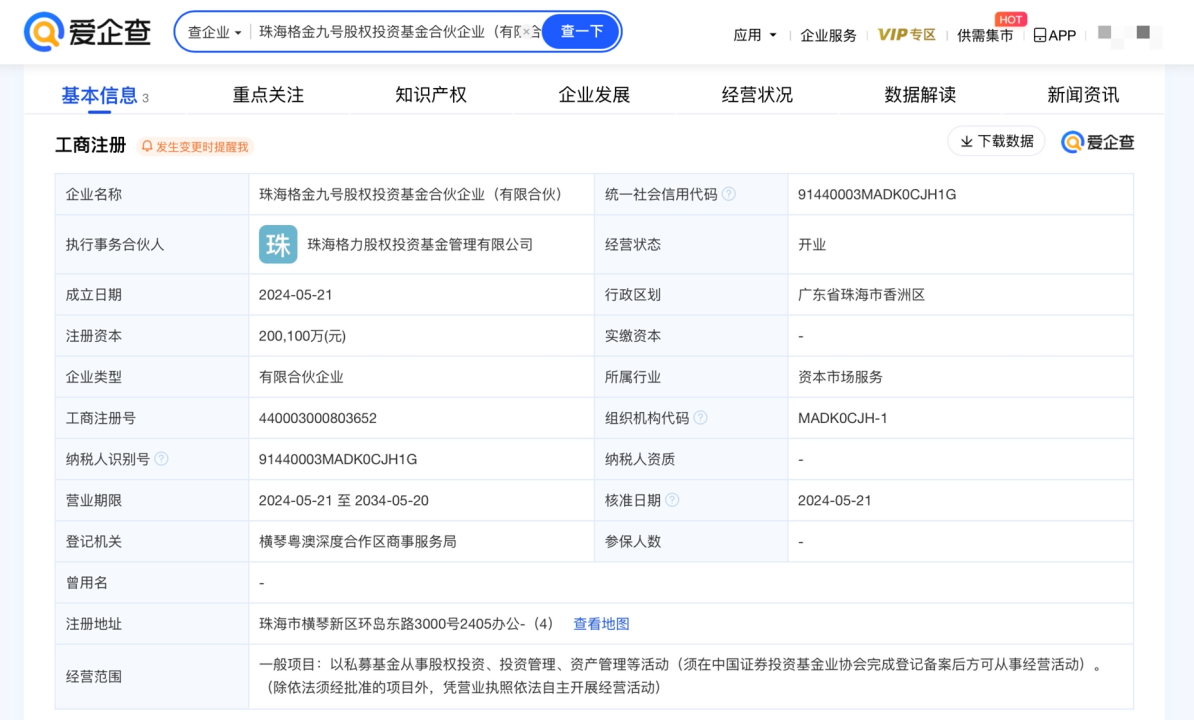Click the 珠 company avatar icon
Viewport: 1194px width, 720px height.
pyautogui.click(x=278, y=244)
